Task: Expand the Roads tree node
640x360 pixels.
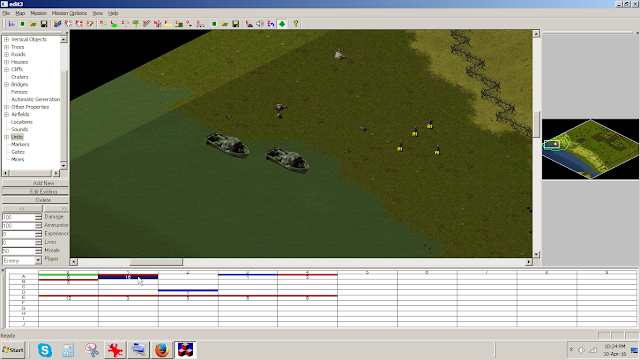Action: coord(7,54)
